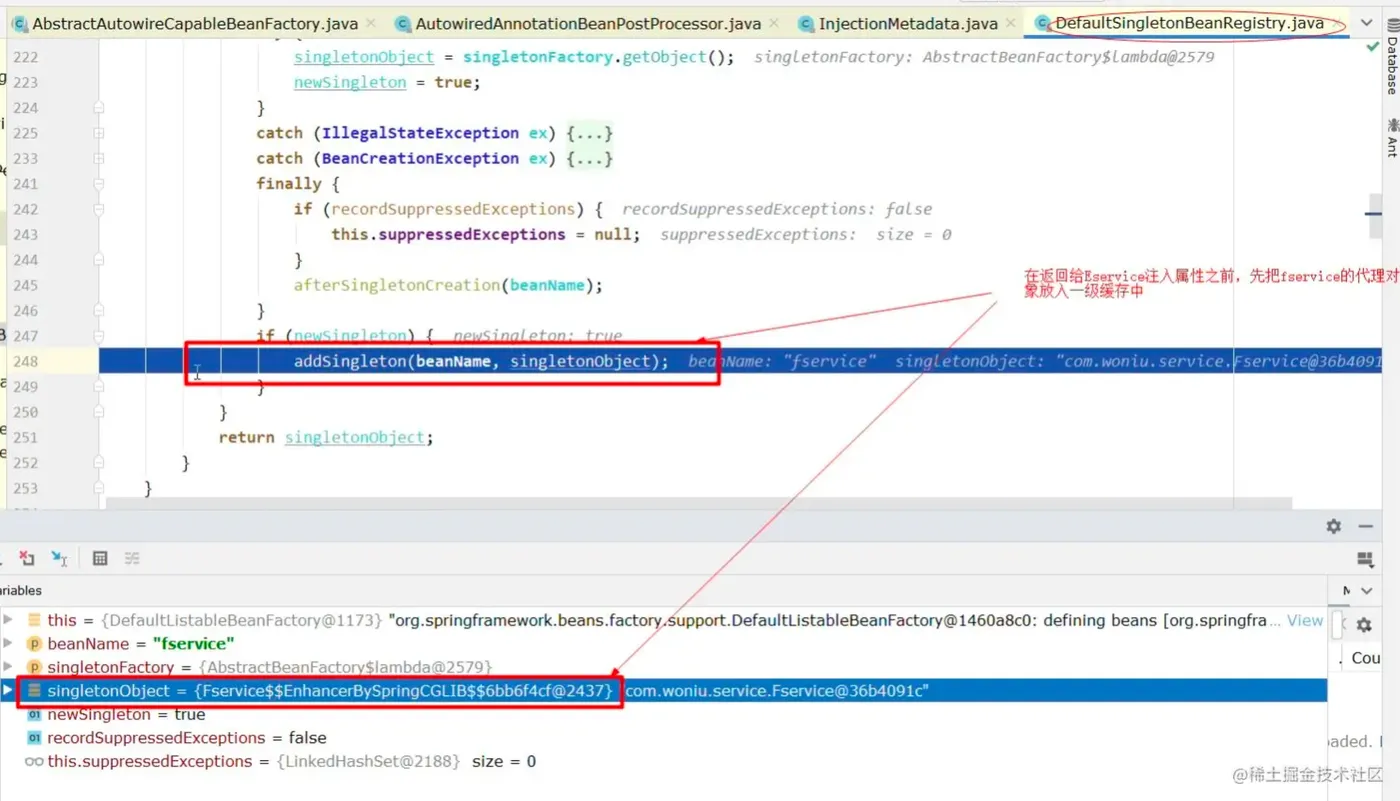Image resolution: width=1400 pixels, height=801 pixels.
Task: Collapse the fold marker at line 224
Action: (x=99, y=107)
